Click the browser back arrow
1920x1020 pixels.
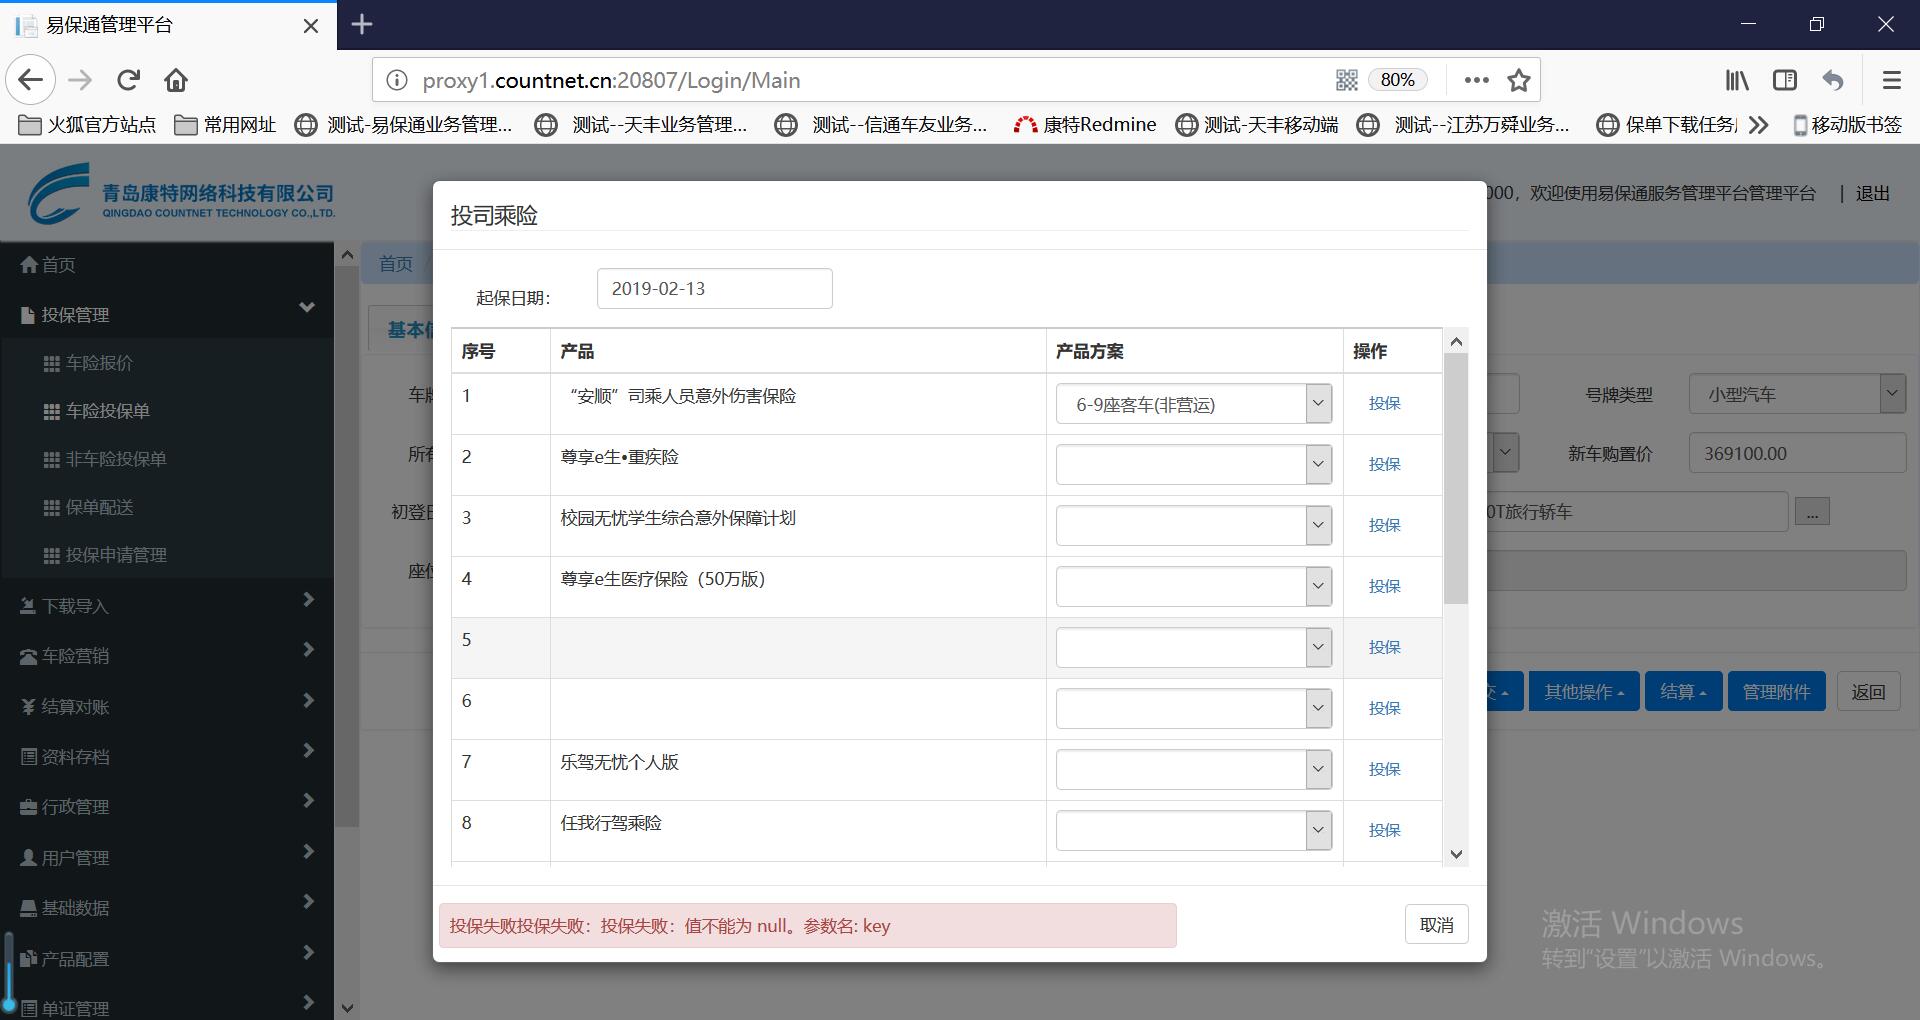coord(31,80)
